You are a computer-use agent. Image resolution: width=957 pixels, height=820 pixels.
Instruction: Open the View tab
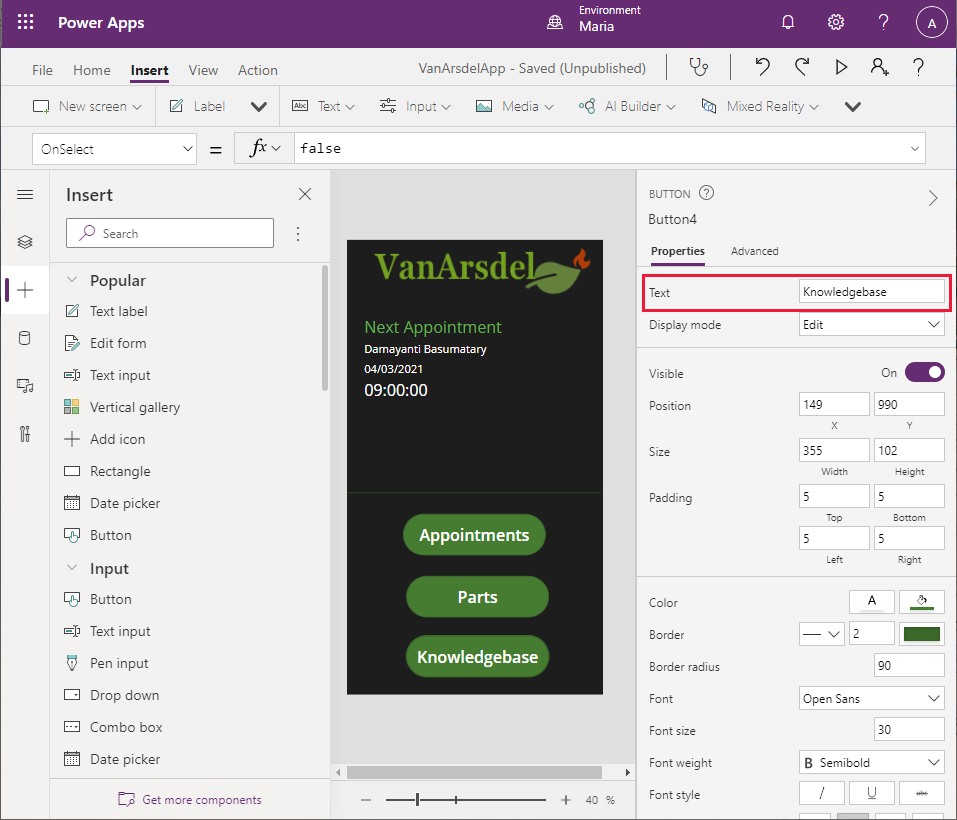coord(203,70)
